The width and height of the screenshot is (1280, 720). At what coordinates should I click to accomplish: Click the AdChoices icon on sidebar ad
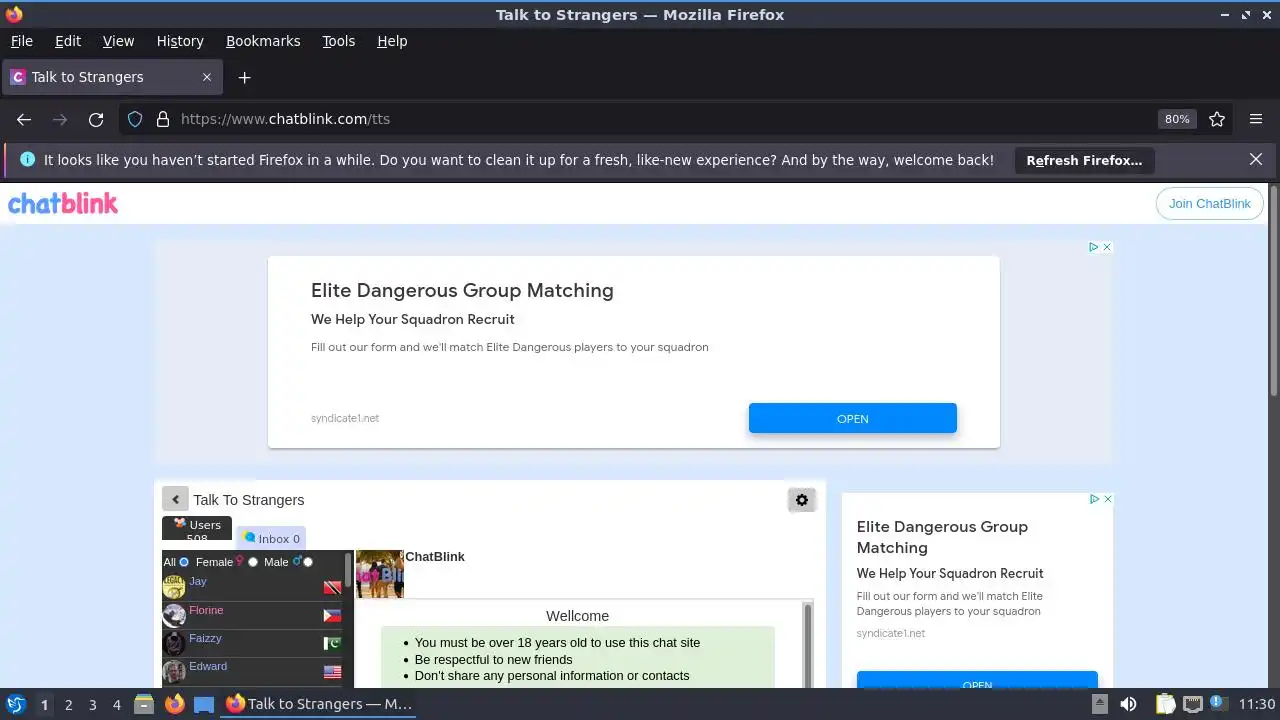tap(1094, 499)
